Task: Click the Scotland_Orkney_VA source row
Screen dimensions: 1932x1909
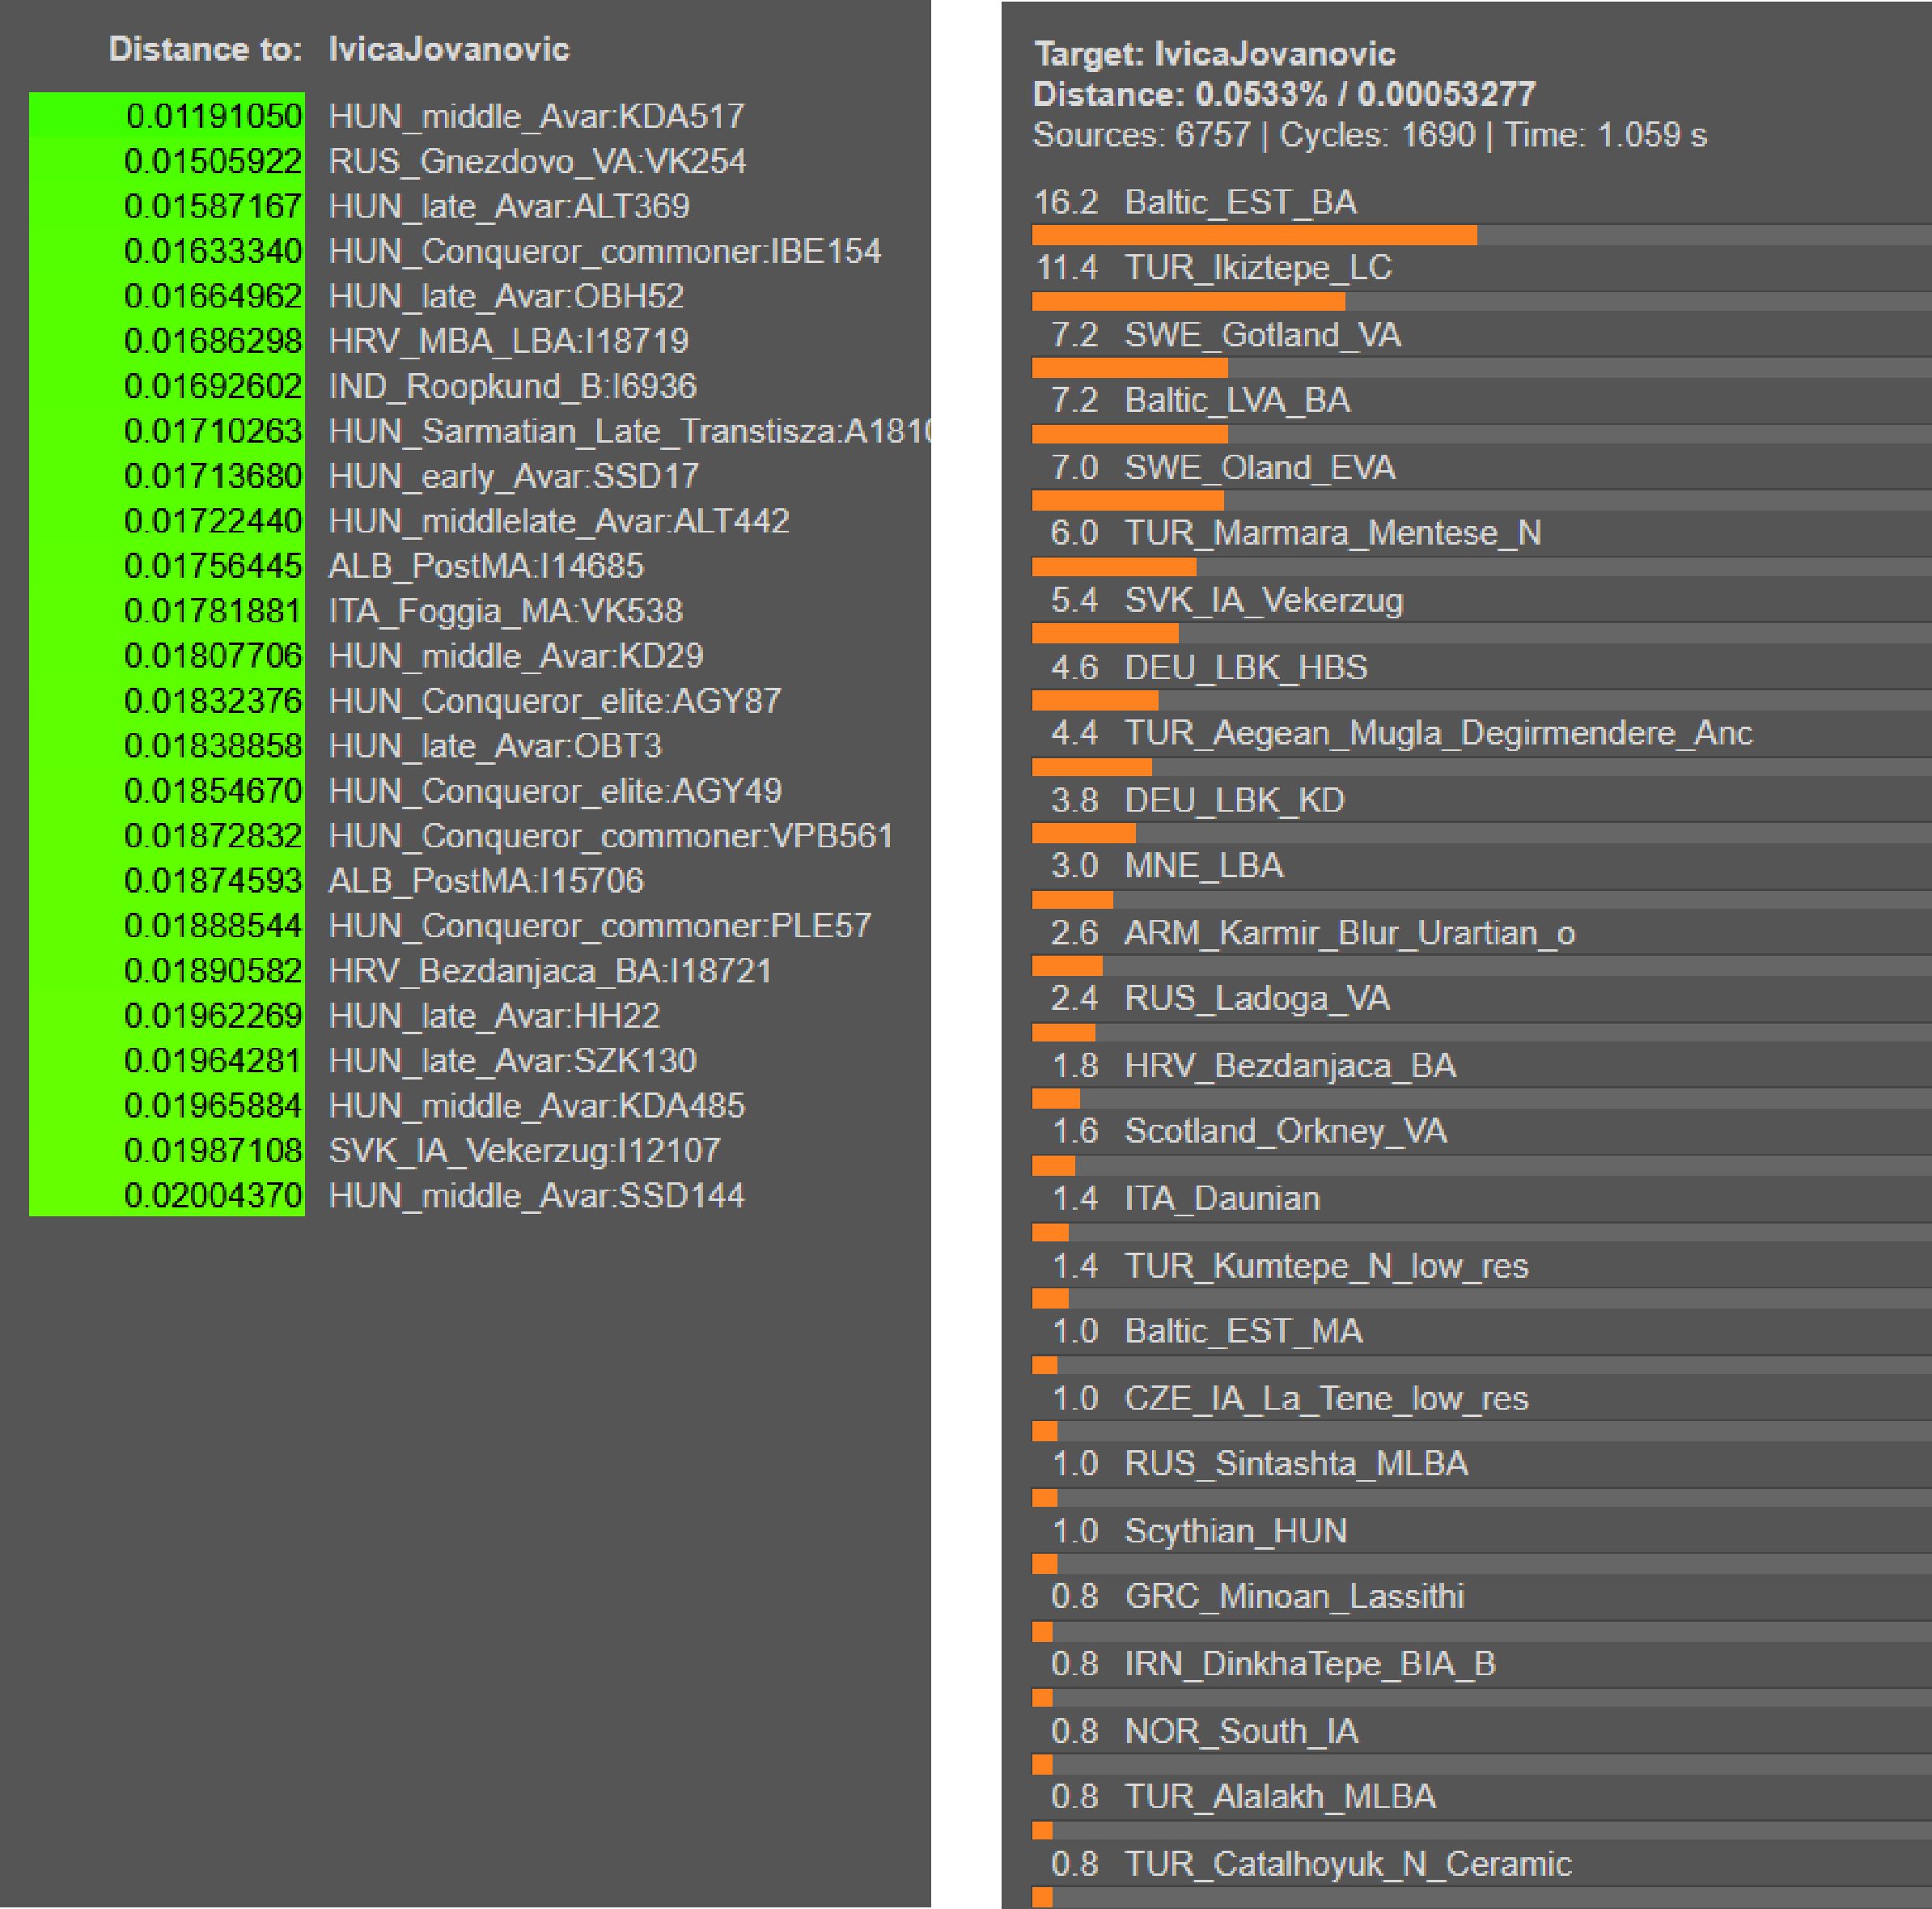Action: [1285, 1131]
